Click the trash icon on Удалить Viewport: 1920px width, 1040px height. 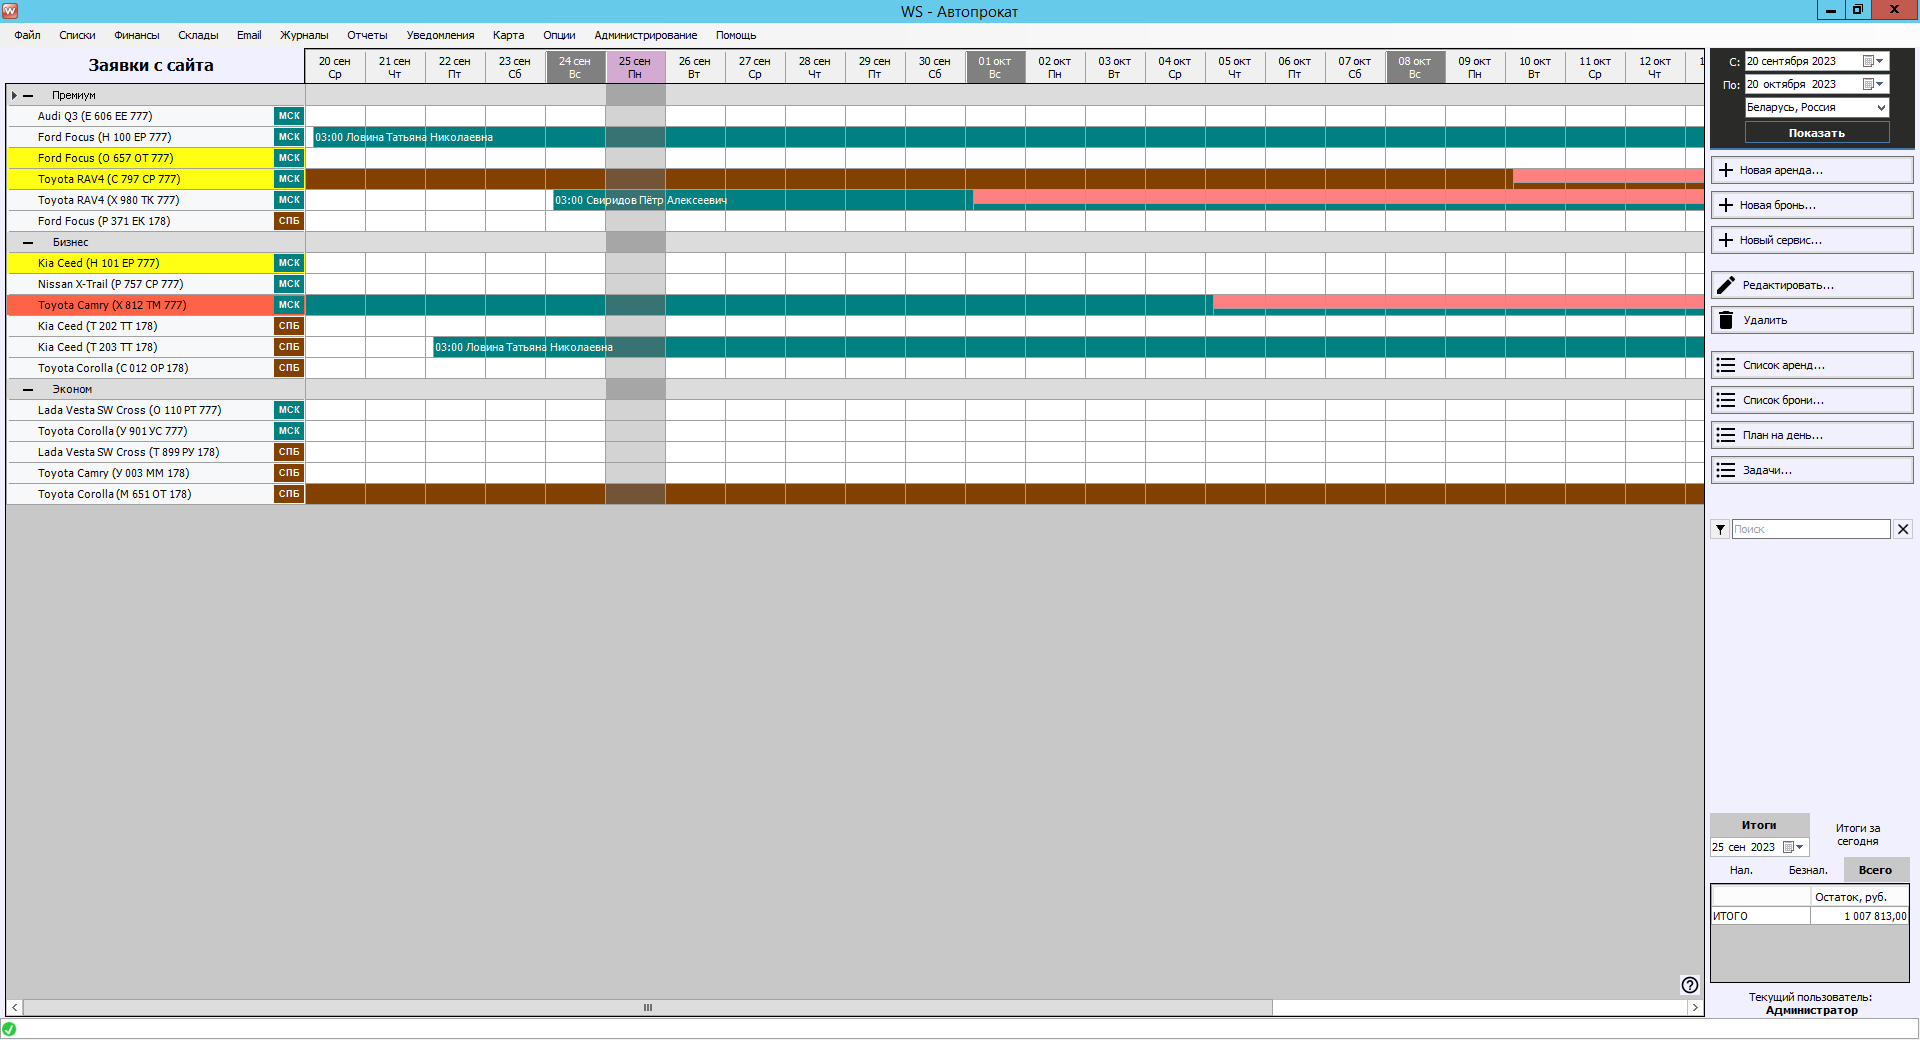(x=1726, y=320)
